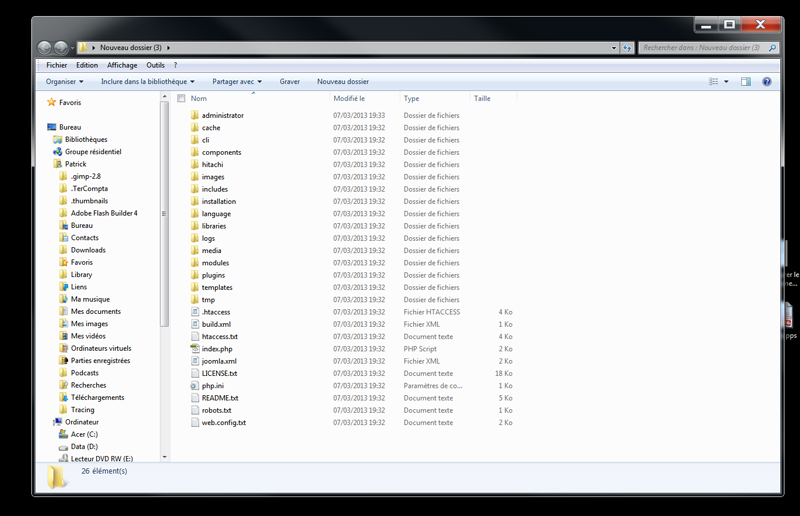
Task: Tick the select-all checkbox beside Nom
Action: [181, 99]
